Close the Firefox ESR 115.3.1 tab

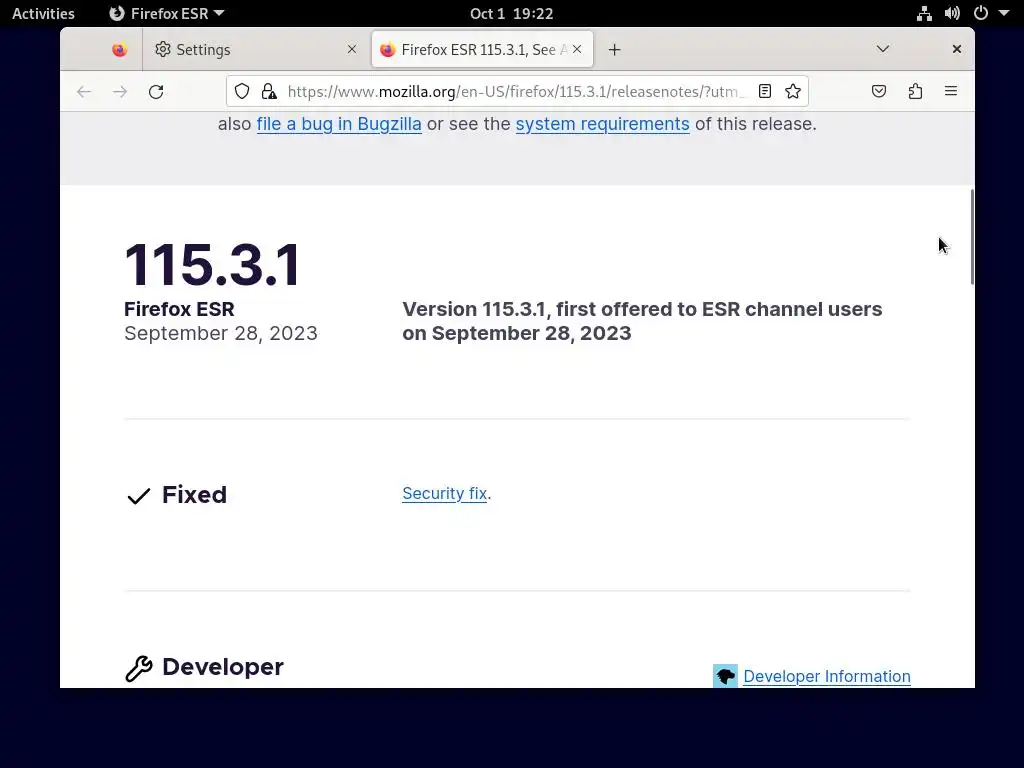pyautogui.click(x=577, y=49)
